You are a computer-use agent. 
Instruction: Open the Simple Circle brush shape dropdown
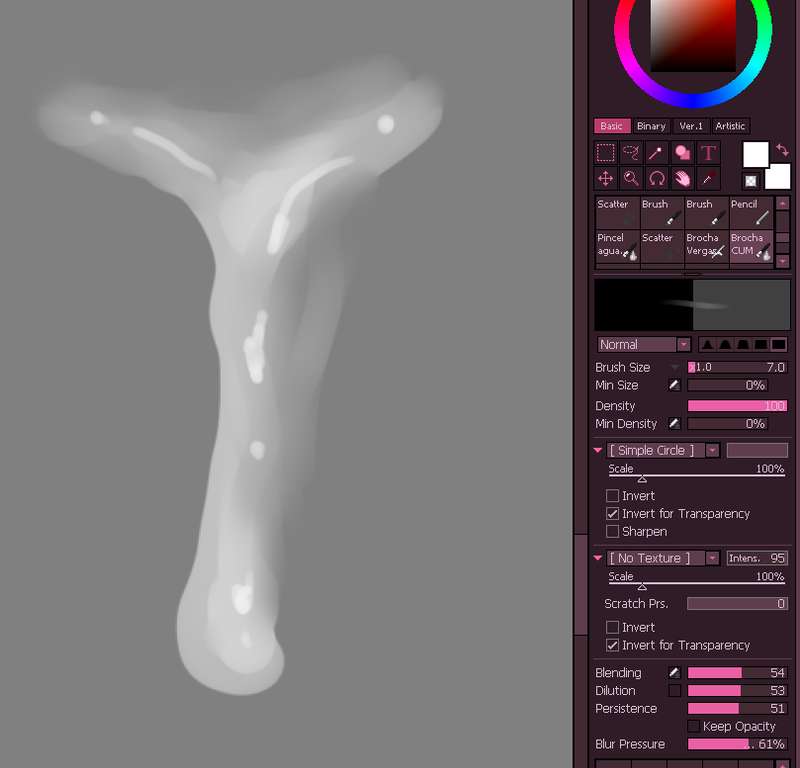(x=663, y=450)
